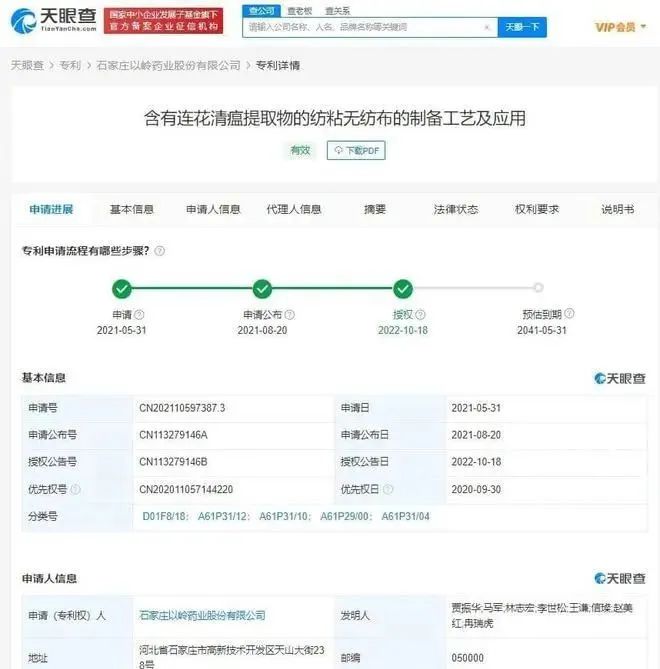The width and height of the screenshot is (660, 669).
Task: Click classification code A61P29/00
Action: point(345,516)
